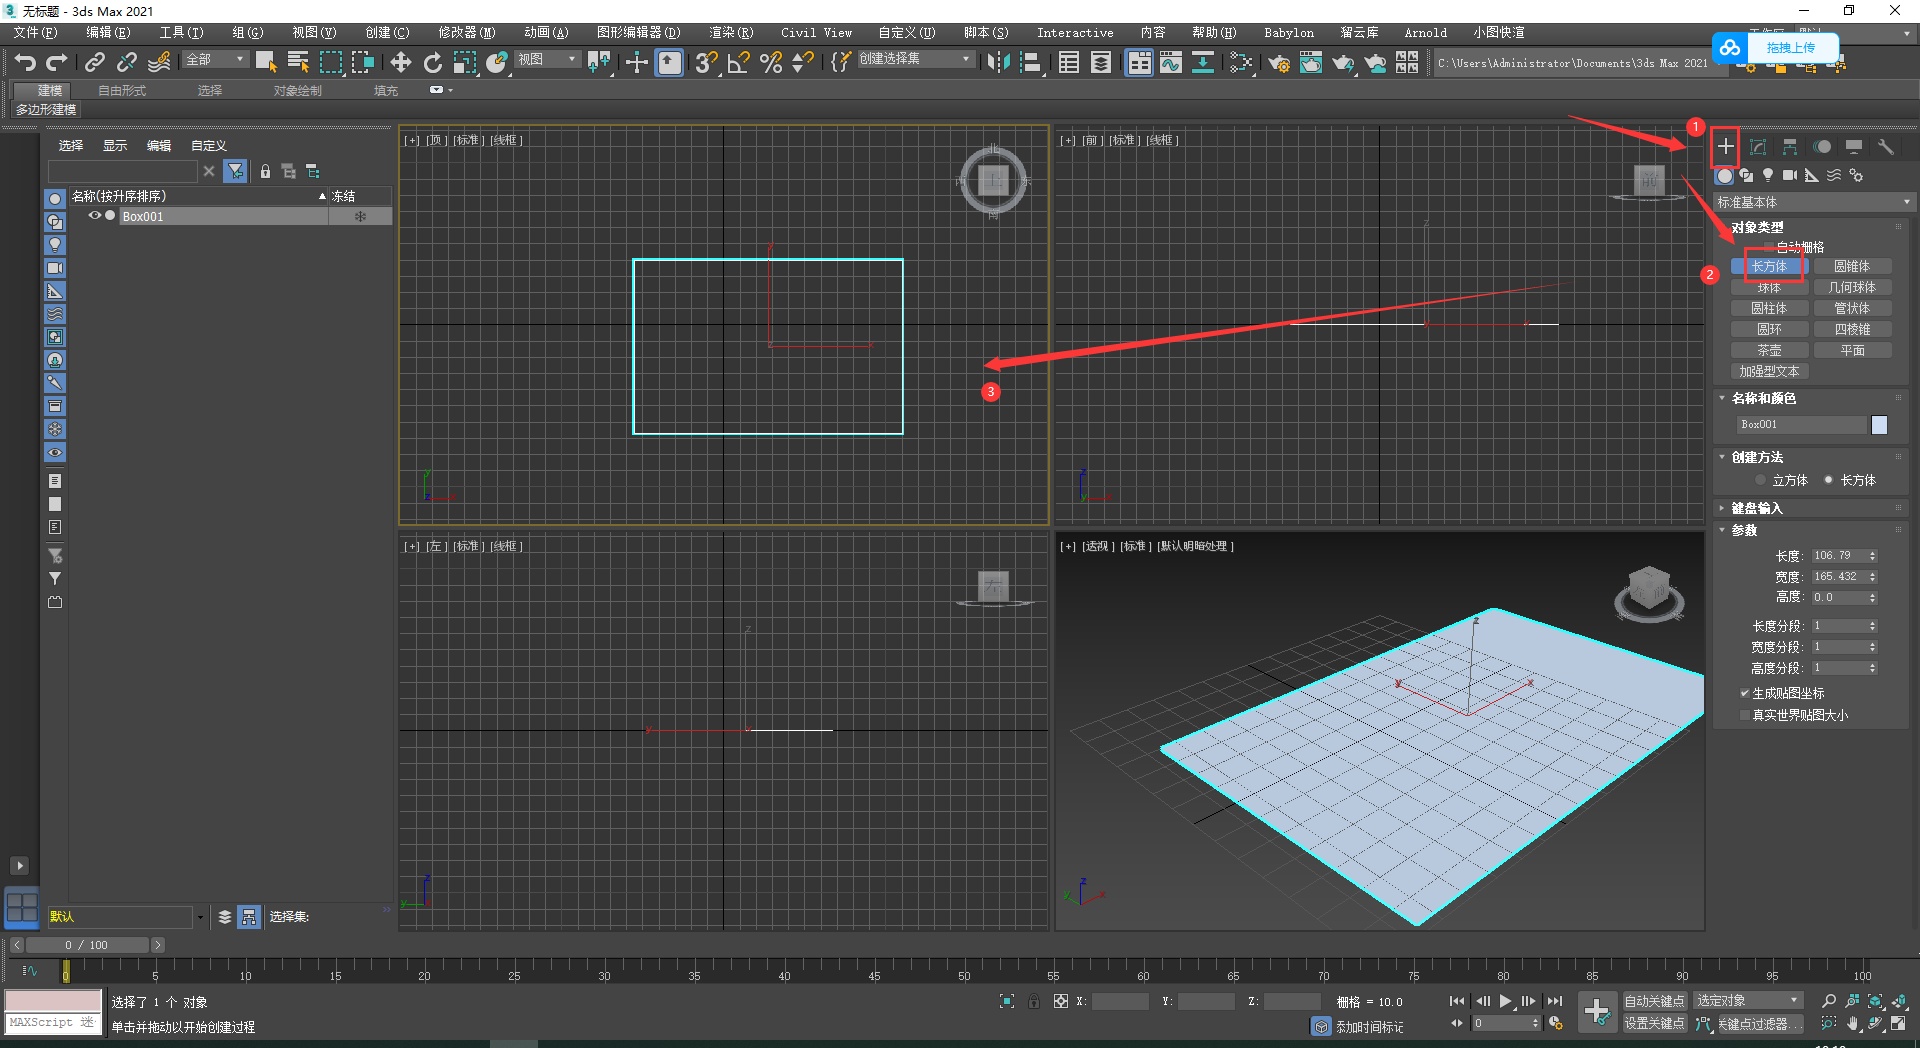Viewport: 1920px width, 1048px height.
Task: Open the Modify tab in command panel
Action: [x=1758, y=147]
